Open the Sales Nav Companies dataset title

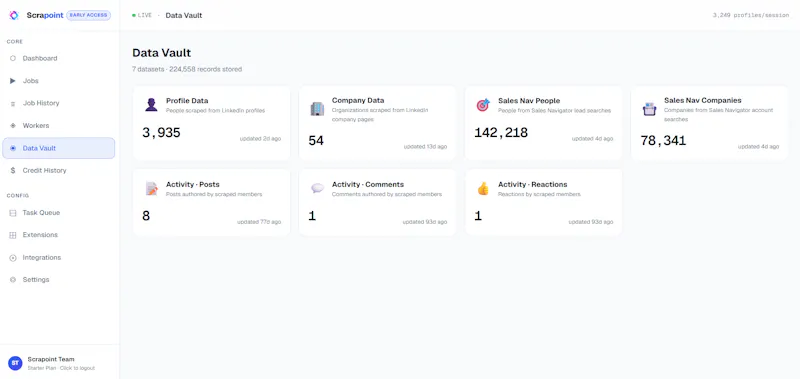(703, 100)
